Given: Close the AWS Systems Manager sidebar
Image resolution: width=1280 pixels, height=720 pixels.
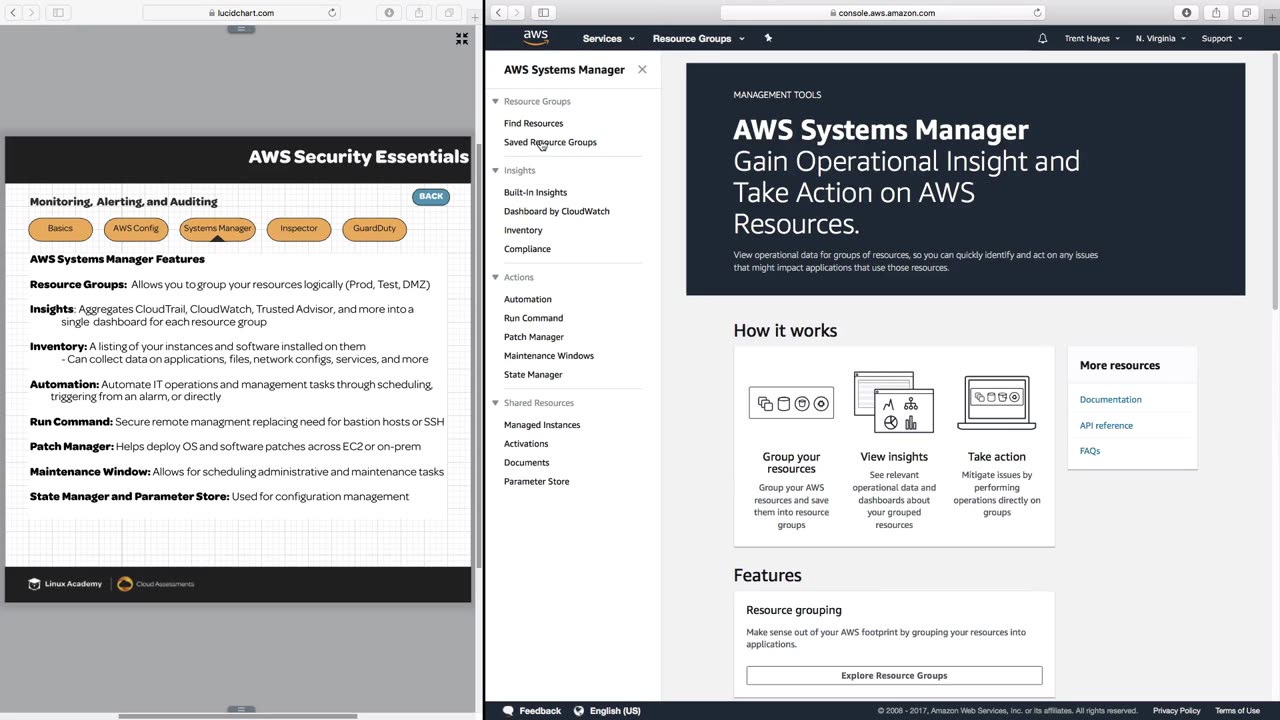Looking at the screenshot, I should pos(642,69).
